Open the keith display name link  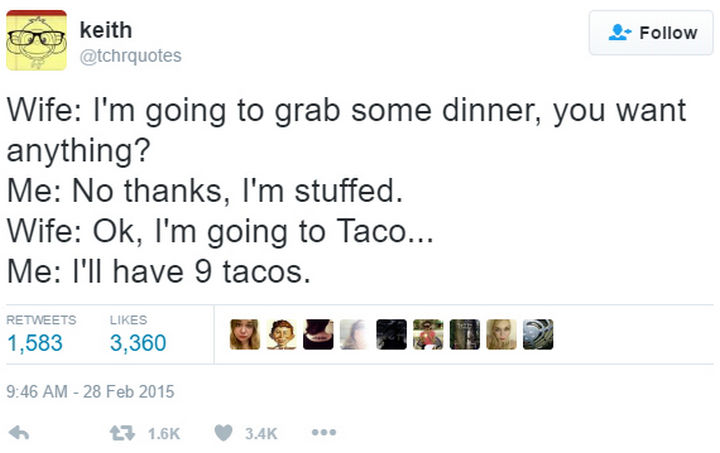(105, 31)
